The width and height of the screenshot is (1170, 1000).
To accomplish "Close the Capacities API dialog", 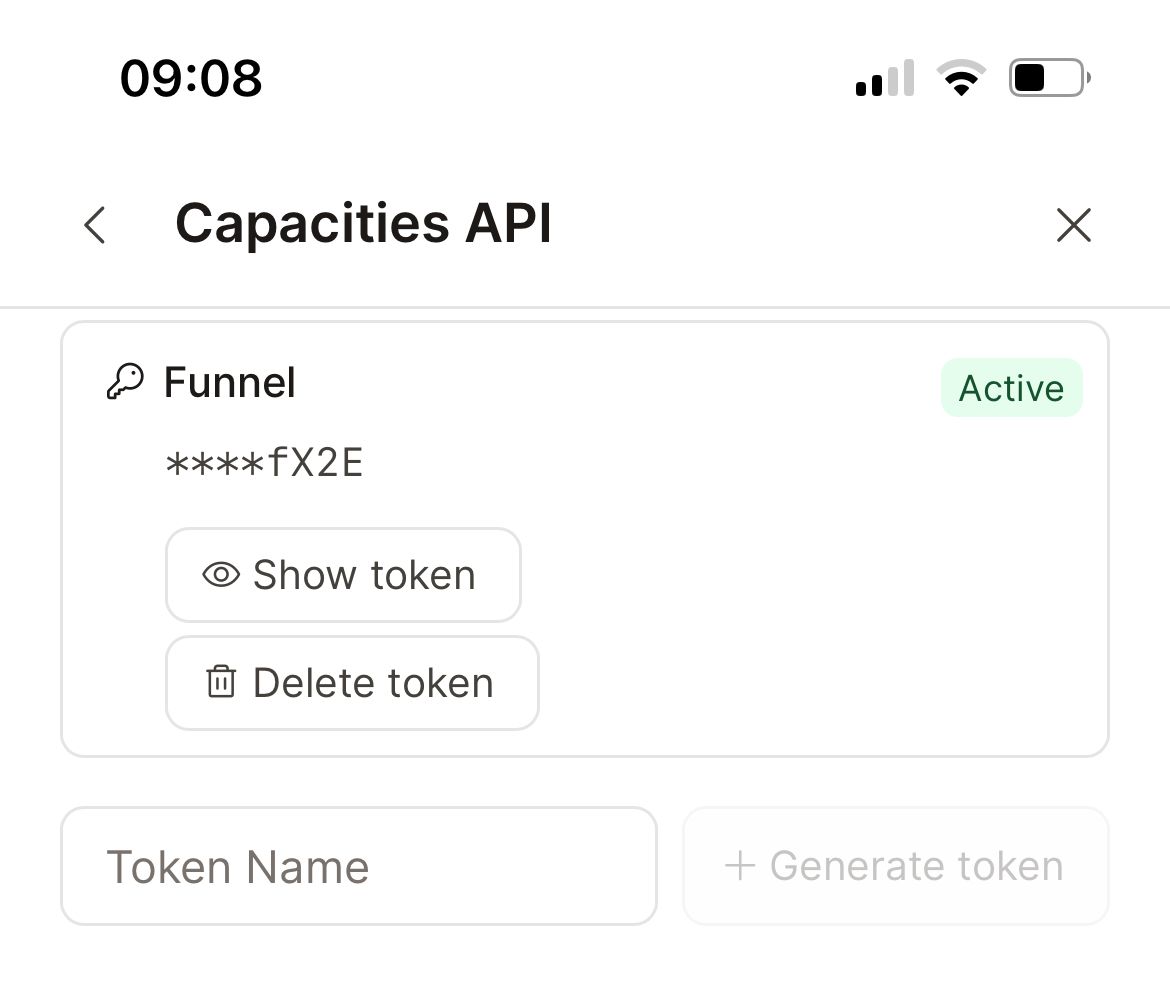I will pyautogui.click(x=1074, y=226).
